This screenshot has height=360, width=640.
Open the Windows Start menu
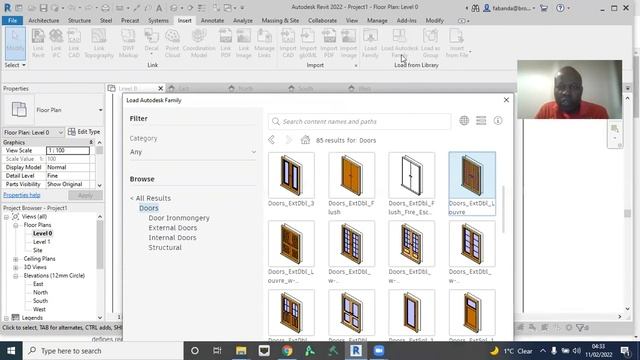click(x=11, y=351)
